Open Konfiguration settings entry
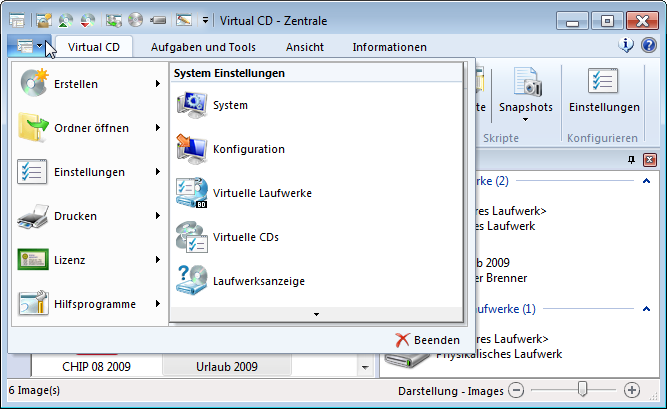The width and height of the screenshot is (667, 409). click(x=316, y=149)
